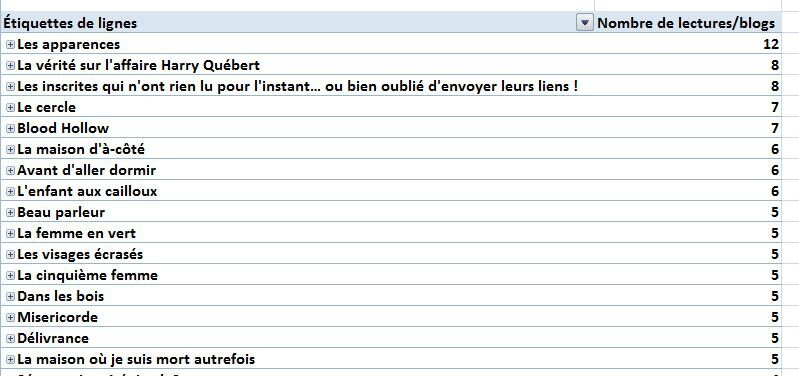Expand the Dans les bois row
Viewport: 799px width, 376px height.
[x=10, y=297]
